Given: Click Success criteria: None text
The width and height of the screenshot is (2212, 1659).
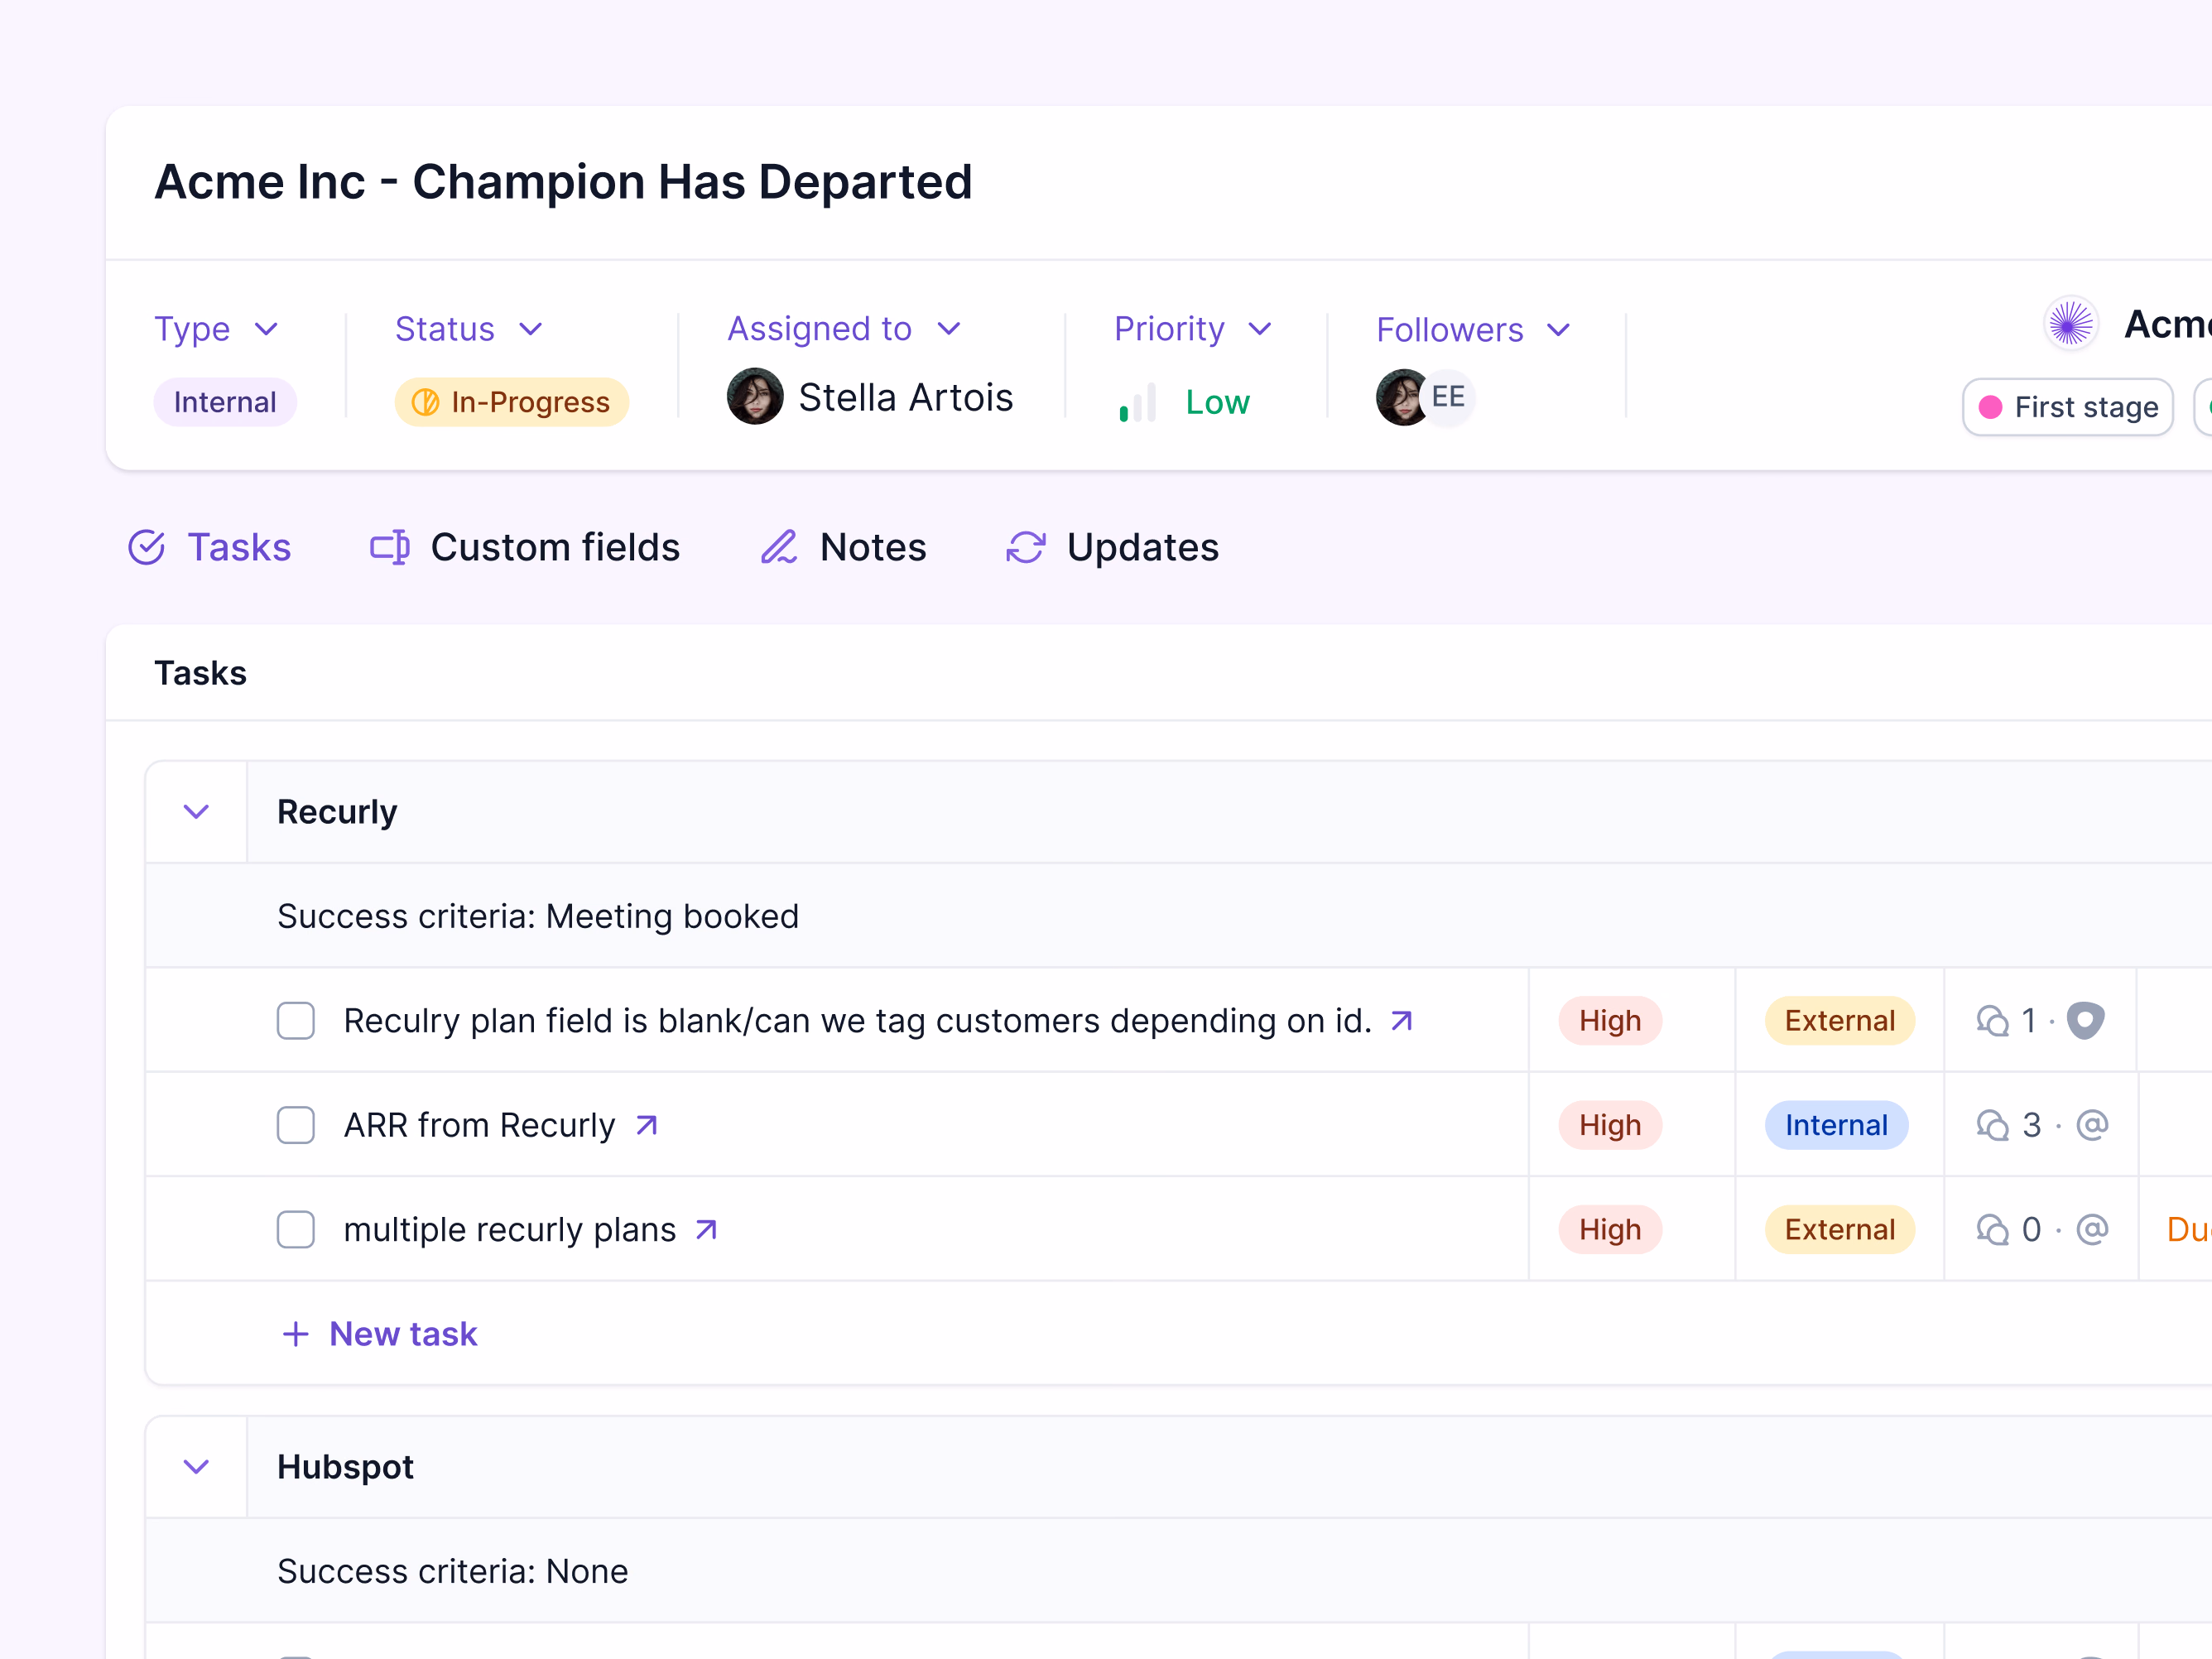Looking at the screenshot, I should tap(453, 1571).
